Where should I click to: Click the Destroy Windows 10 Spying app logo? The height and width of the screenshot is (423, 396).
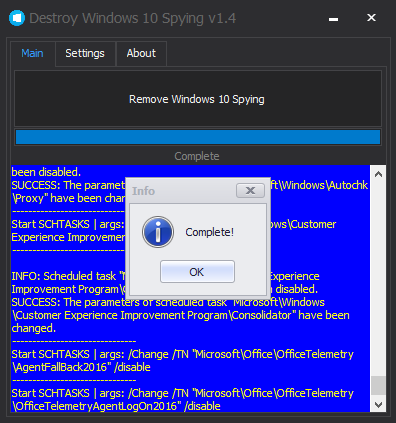click(17, 18)
